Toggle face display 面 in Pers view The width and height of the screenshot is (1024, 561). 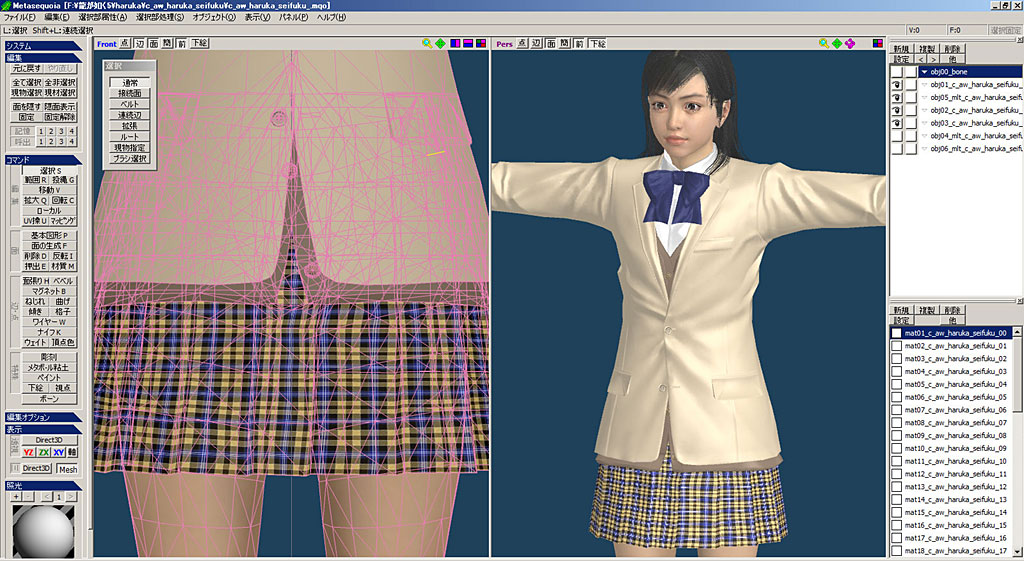(550, 44)
